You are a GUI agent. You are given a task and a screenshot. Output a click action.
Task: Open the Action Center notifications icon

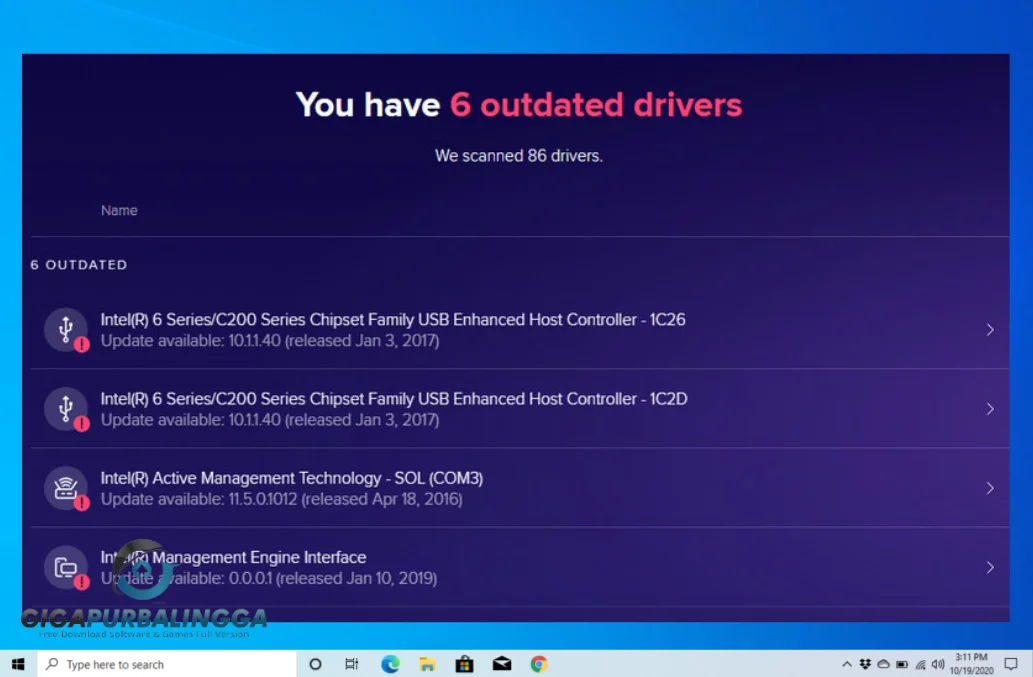tap(1011, 664)
